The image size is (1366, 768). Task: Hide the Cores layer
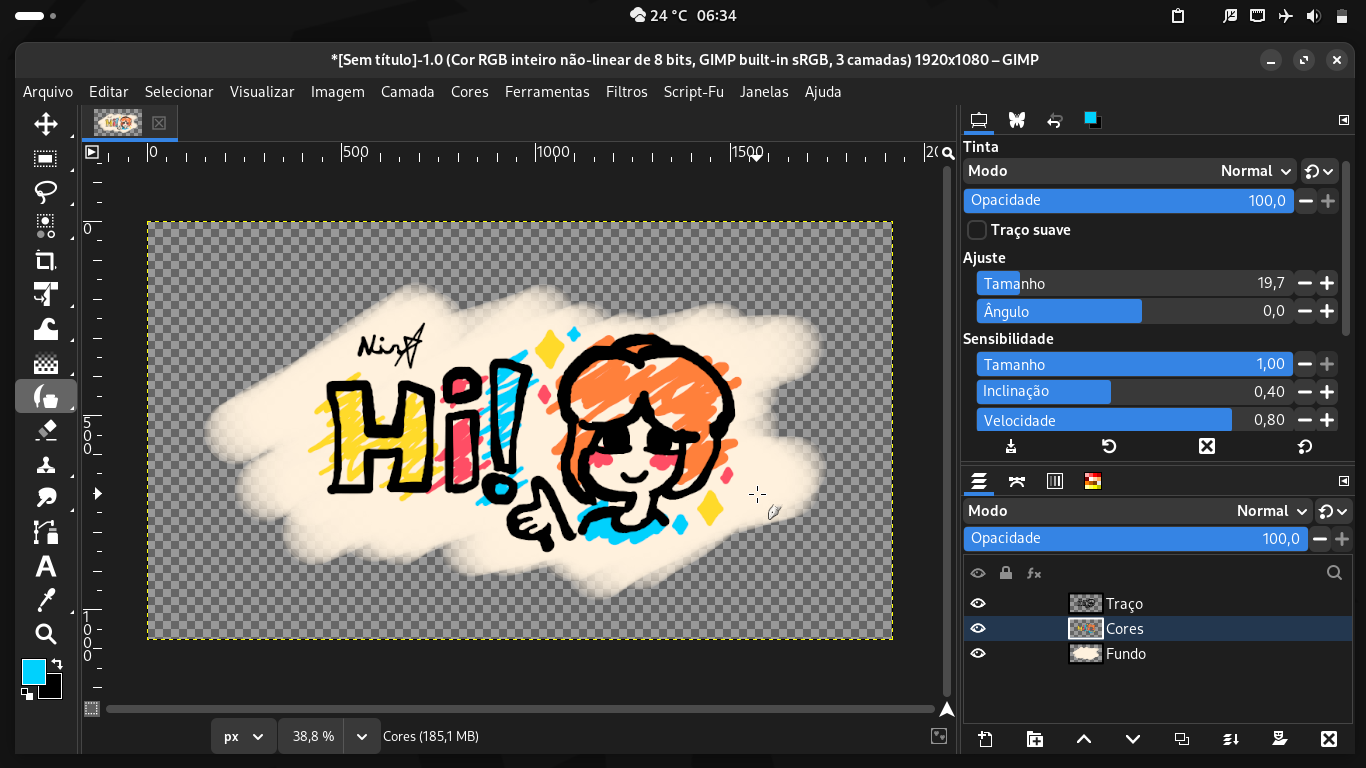point(978,628)
